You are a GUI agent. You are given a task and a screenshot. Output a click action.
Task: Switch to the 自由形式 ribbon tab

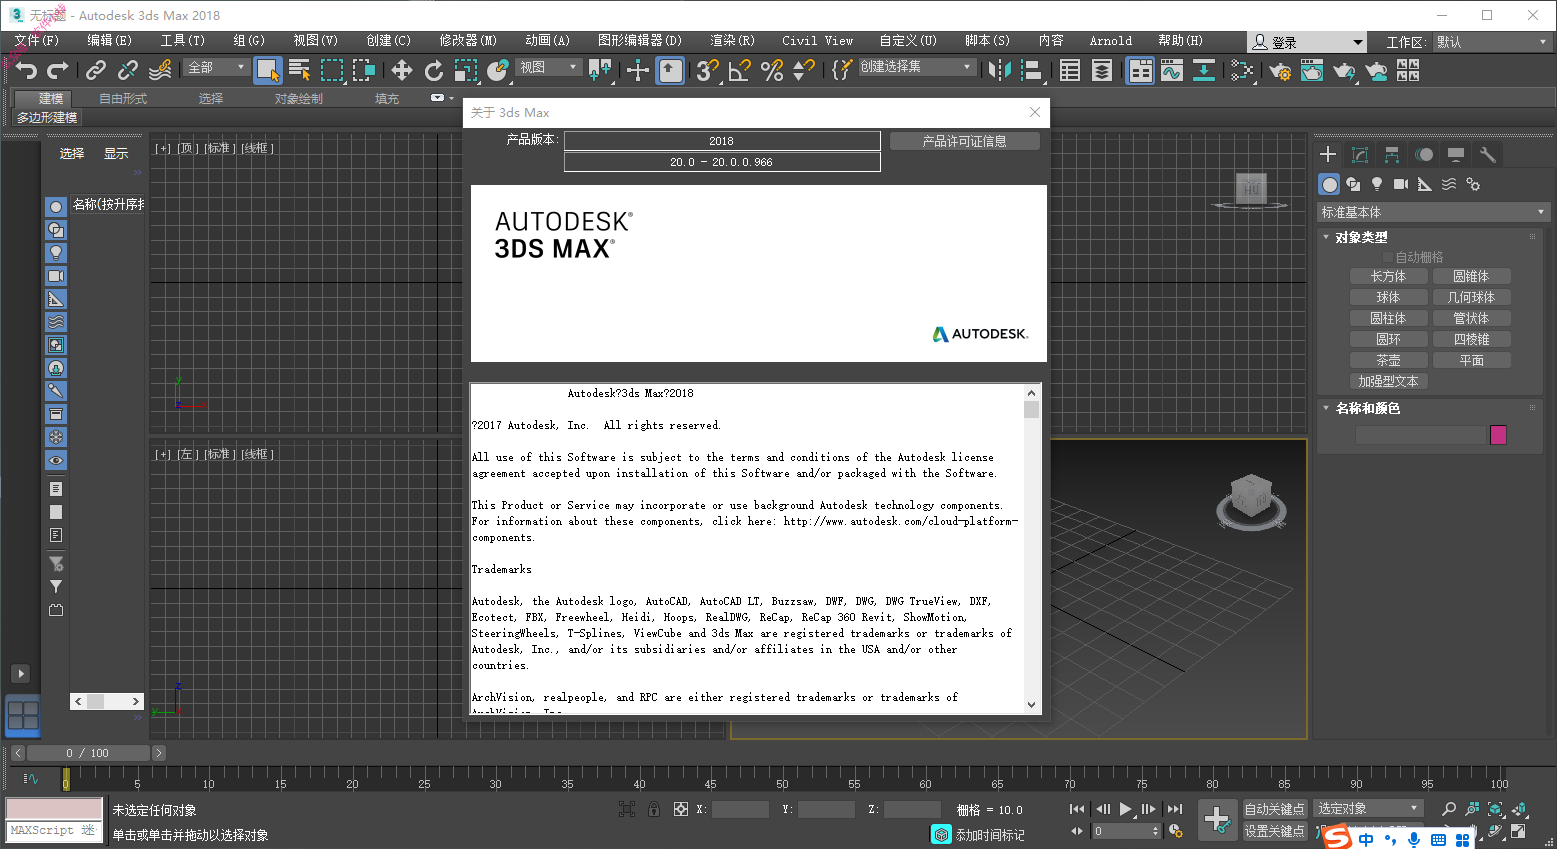[123, 98]
